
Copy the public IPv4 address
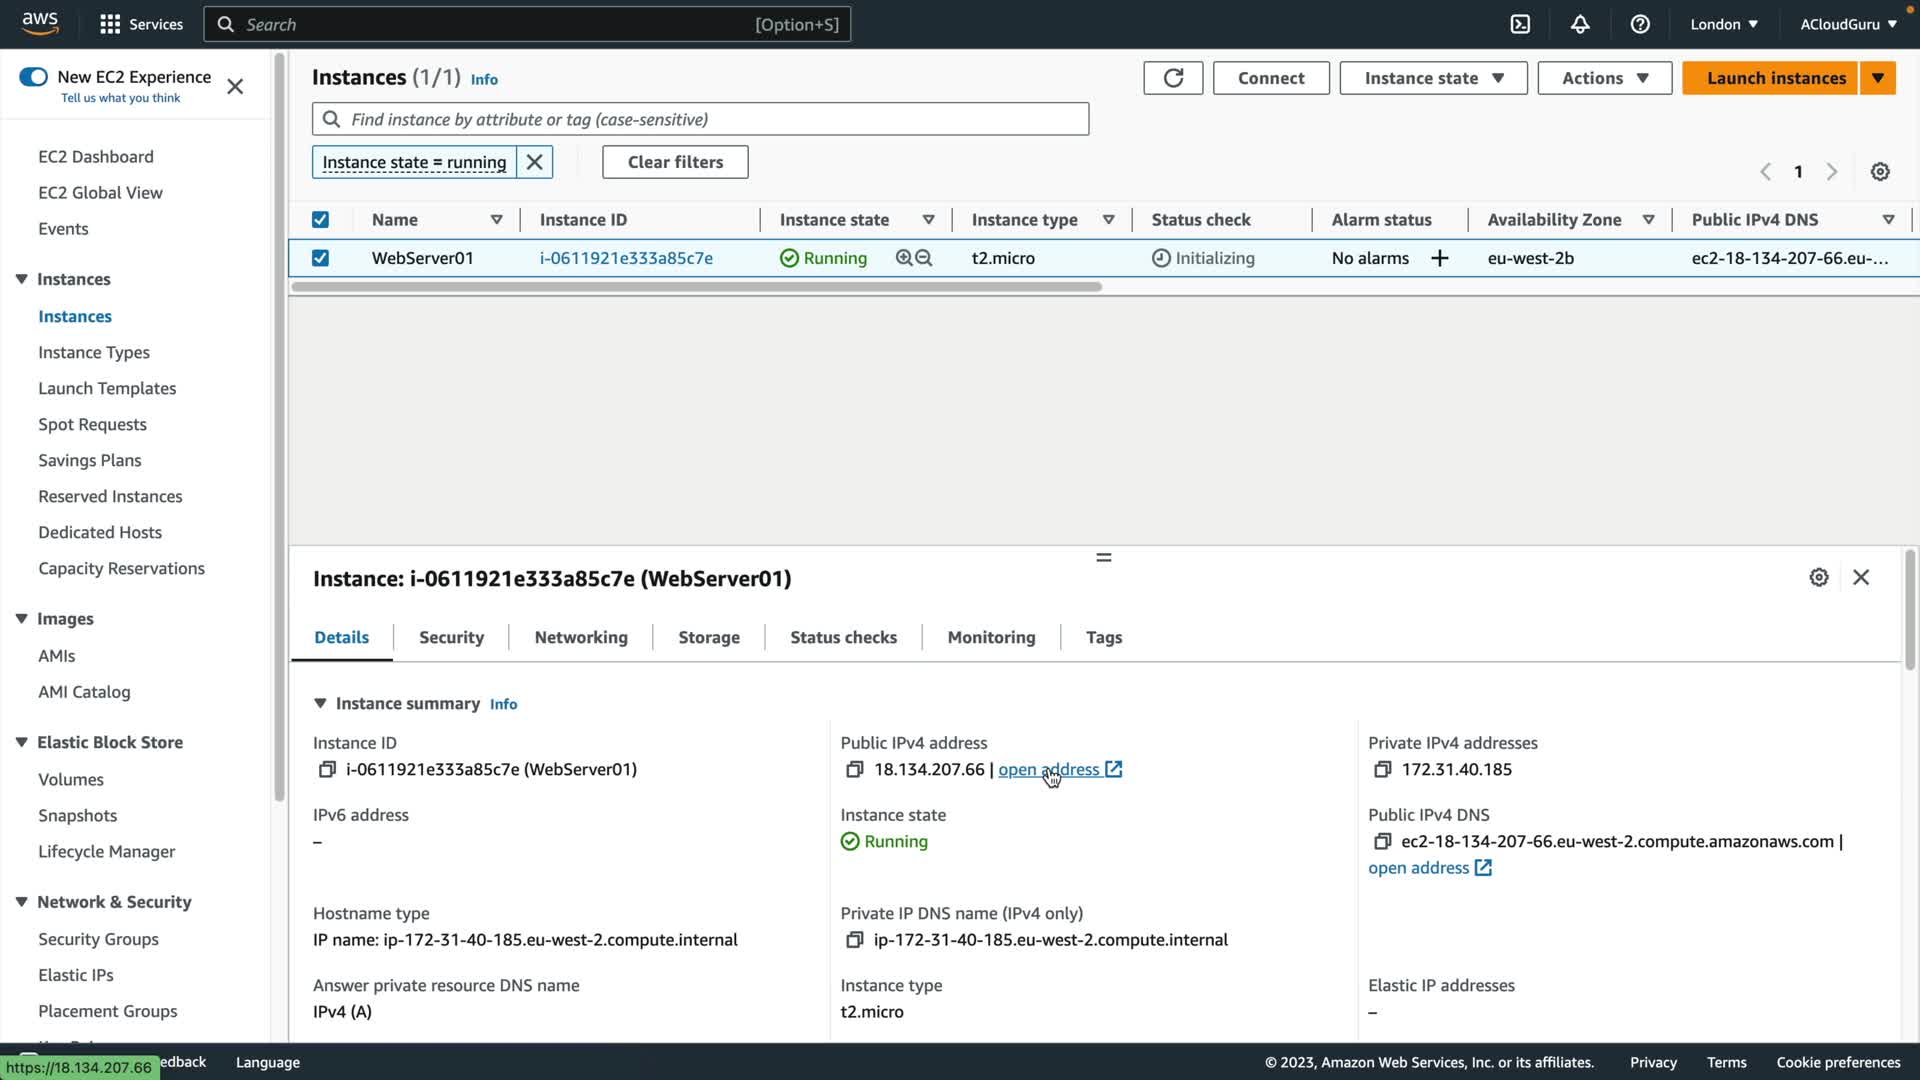(854, 769)
